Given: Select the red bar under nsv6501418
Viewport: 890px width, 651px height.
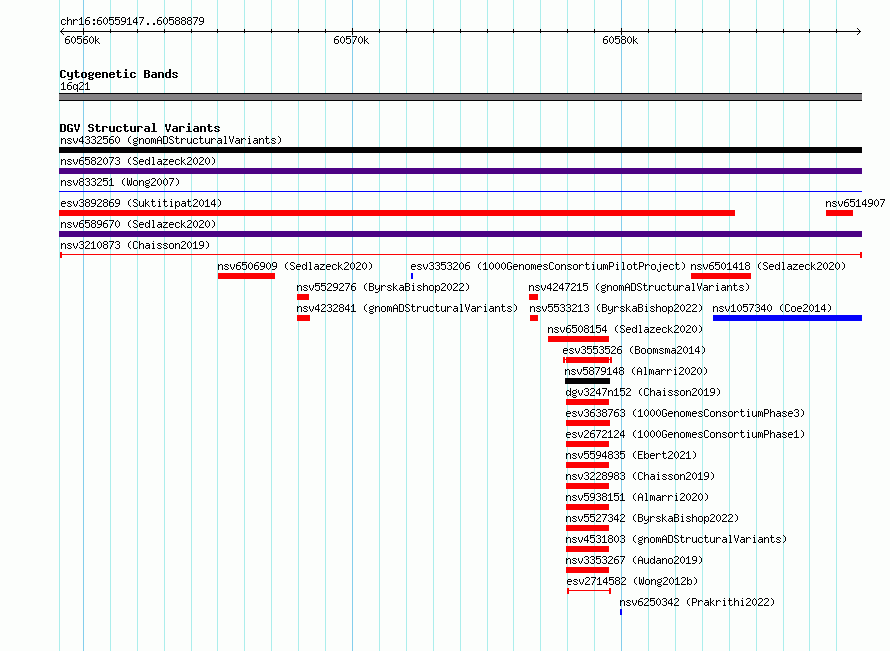Looking at the screenshot, I should pyautogui.click(x=721, y=276).
